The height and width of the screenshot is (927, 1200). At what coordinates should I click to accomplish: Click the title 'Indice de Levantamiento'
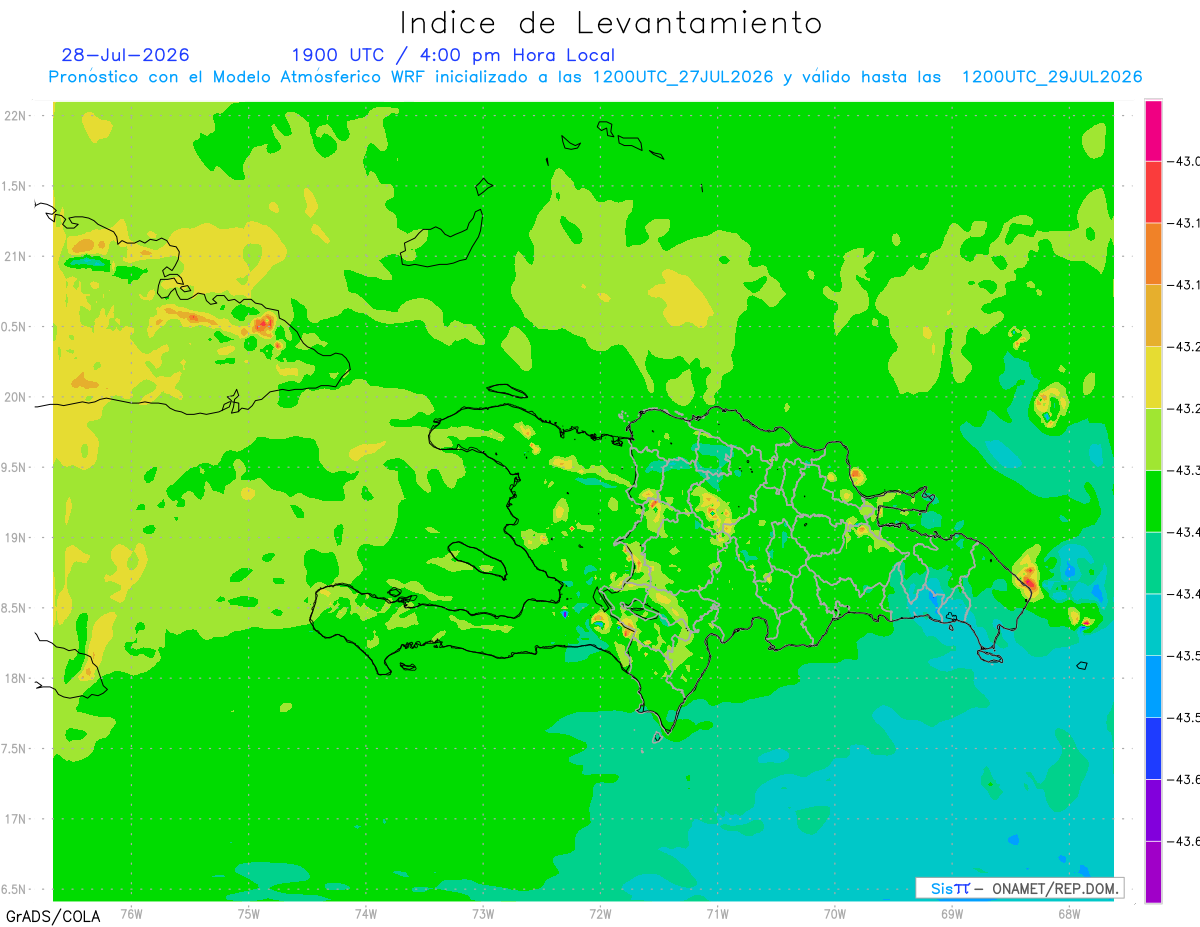[610, 23]
